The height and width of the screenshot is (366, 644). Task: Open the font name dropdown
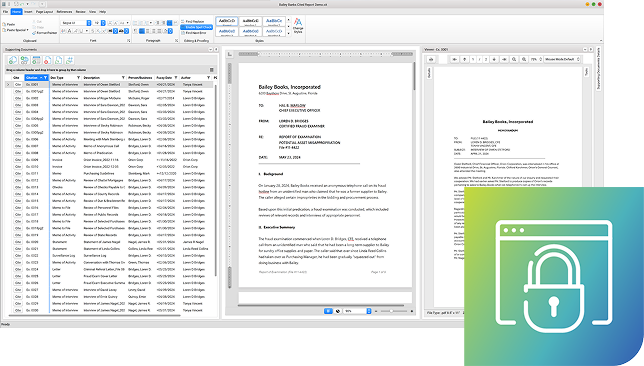click(89, 23)
